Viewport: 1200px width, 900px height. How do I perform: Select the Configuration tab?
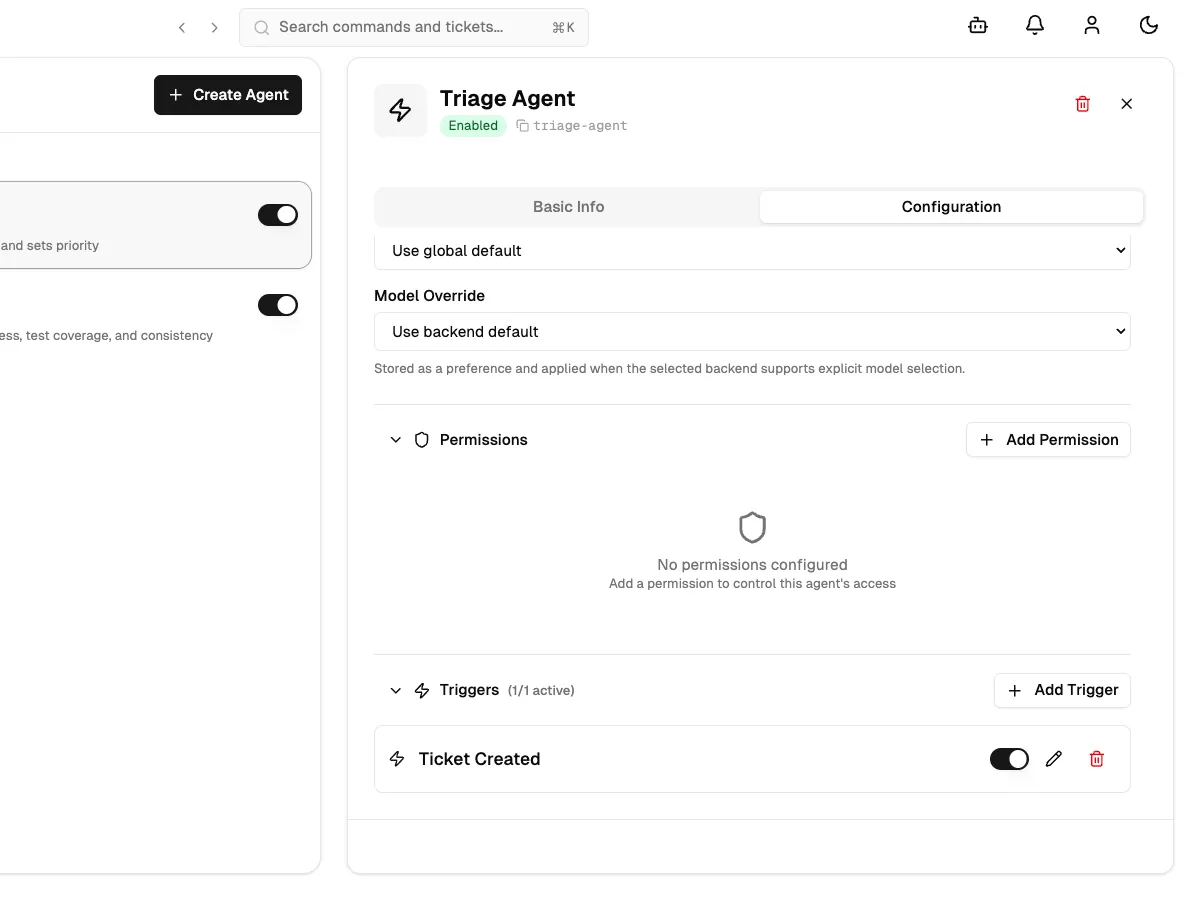(x=951, y=206)
